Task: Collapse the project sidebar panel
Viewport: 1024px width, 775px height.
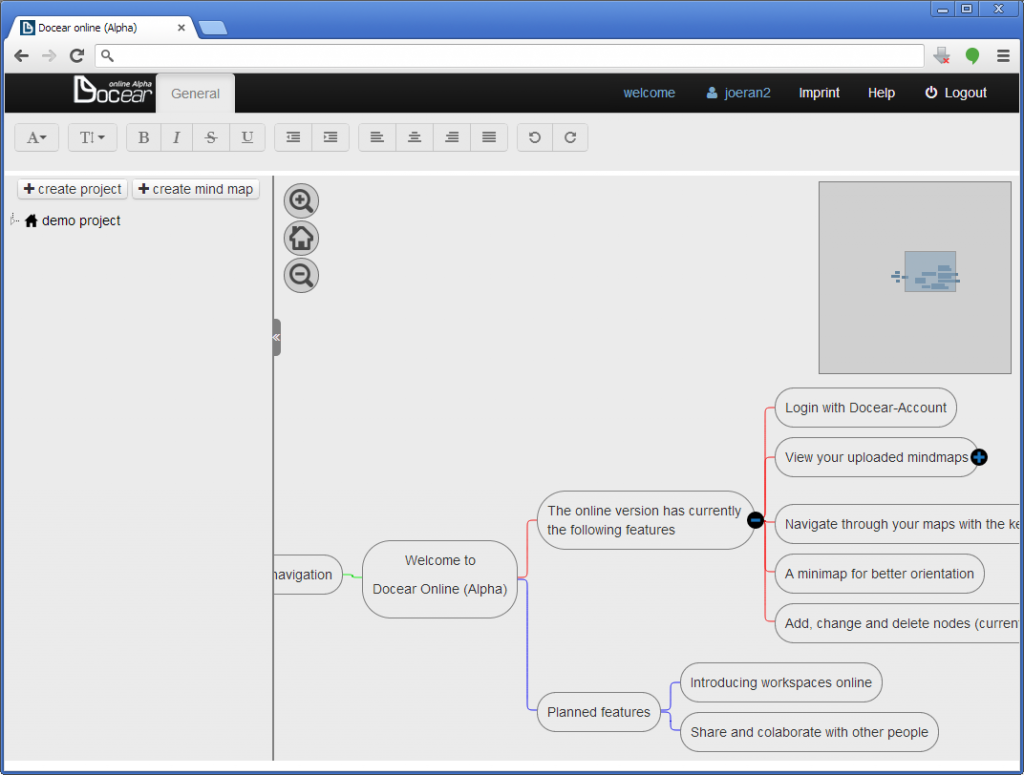Action: tap(277, 337)
